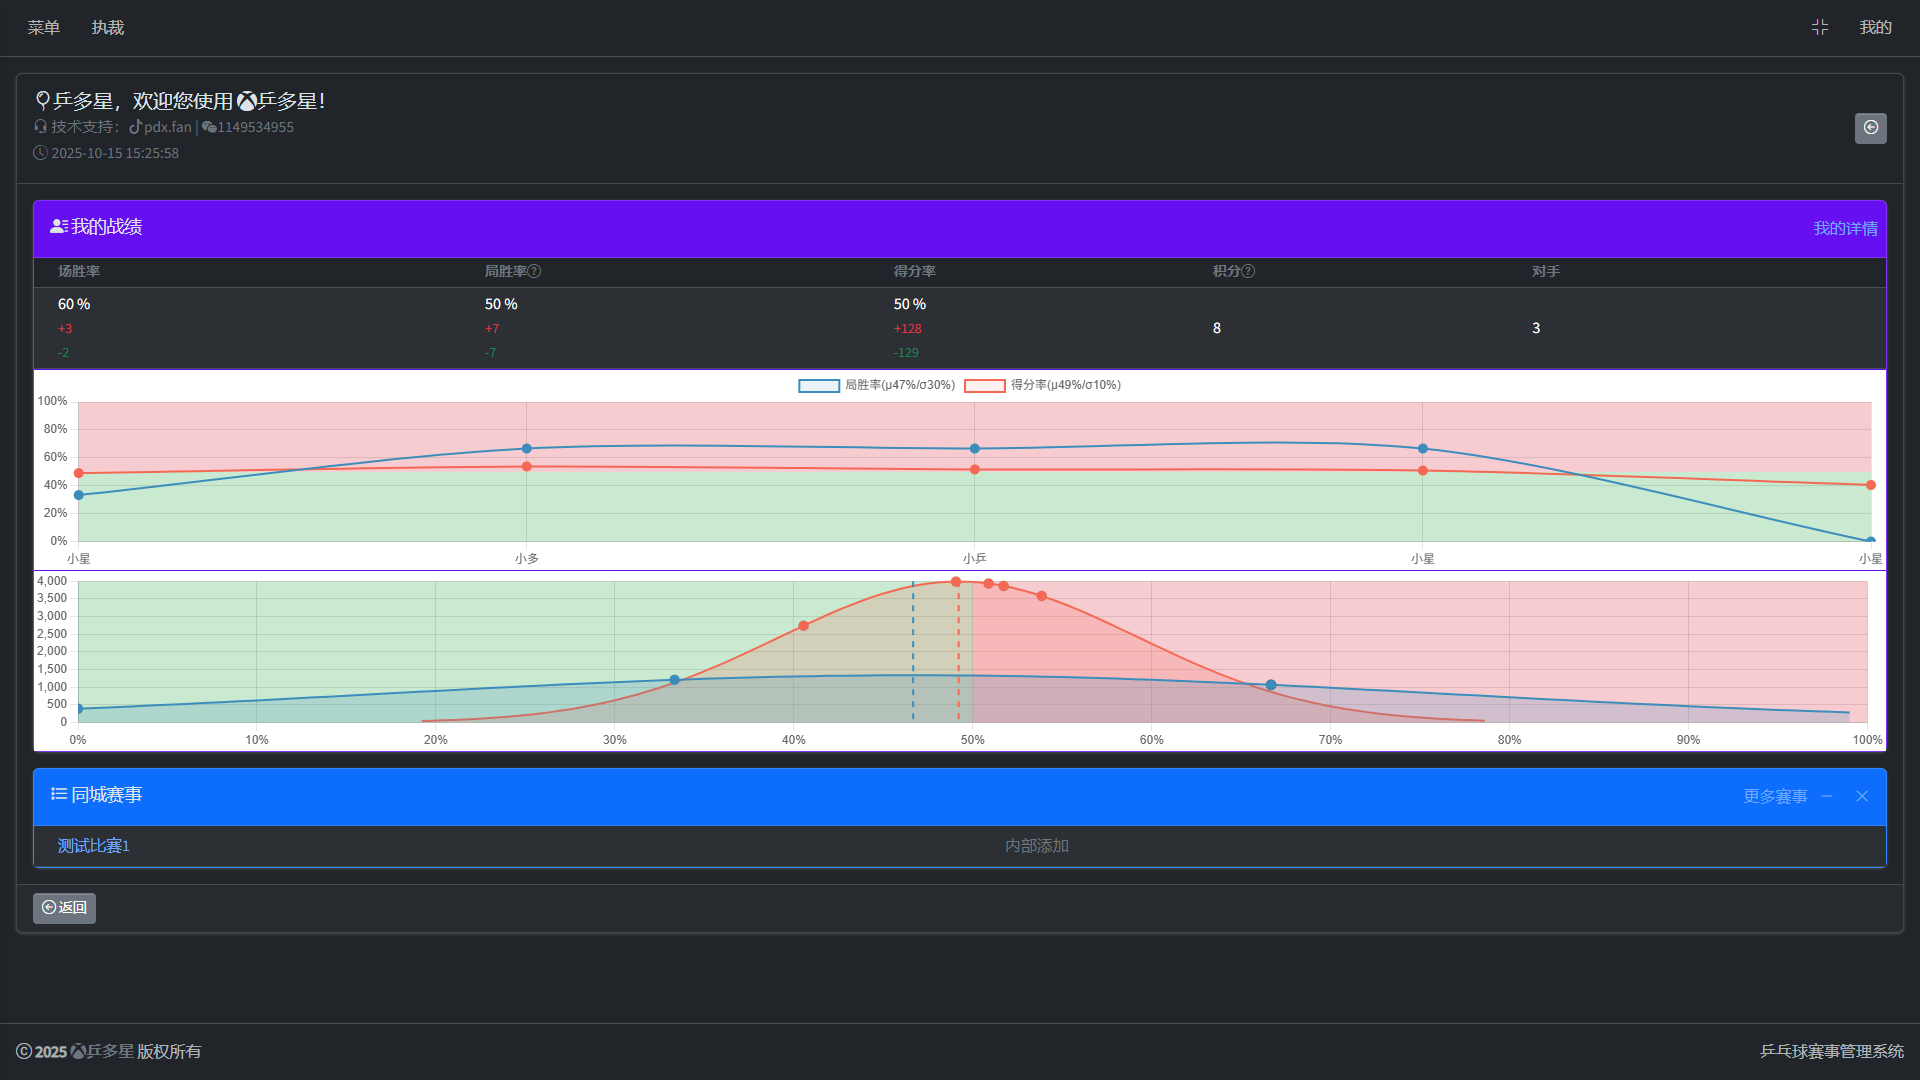Open the 执裁 menu

(x=108, y=27)
